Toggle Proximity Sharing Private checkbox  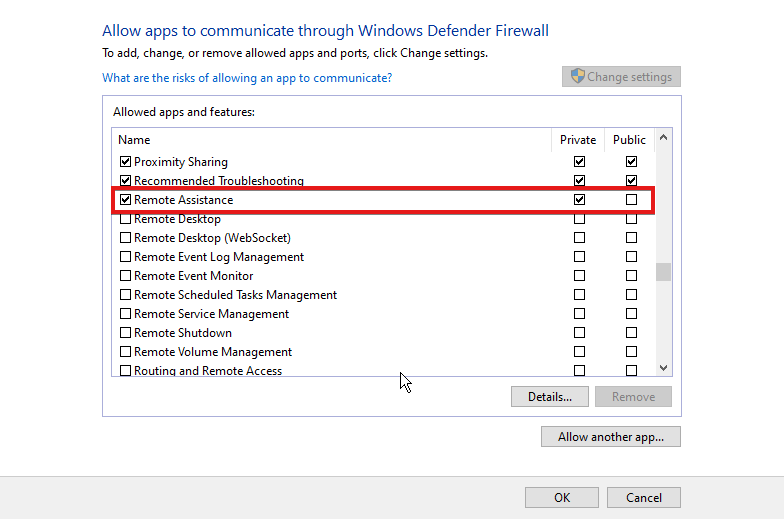(x=580, y=162)
